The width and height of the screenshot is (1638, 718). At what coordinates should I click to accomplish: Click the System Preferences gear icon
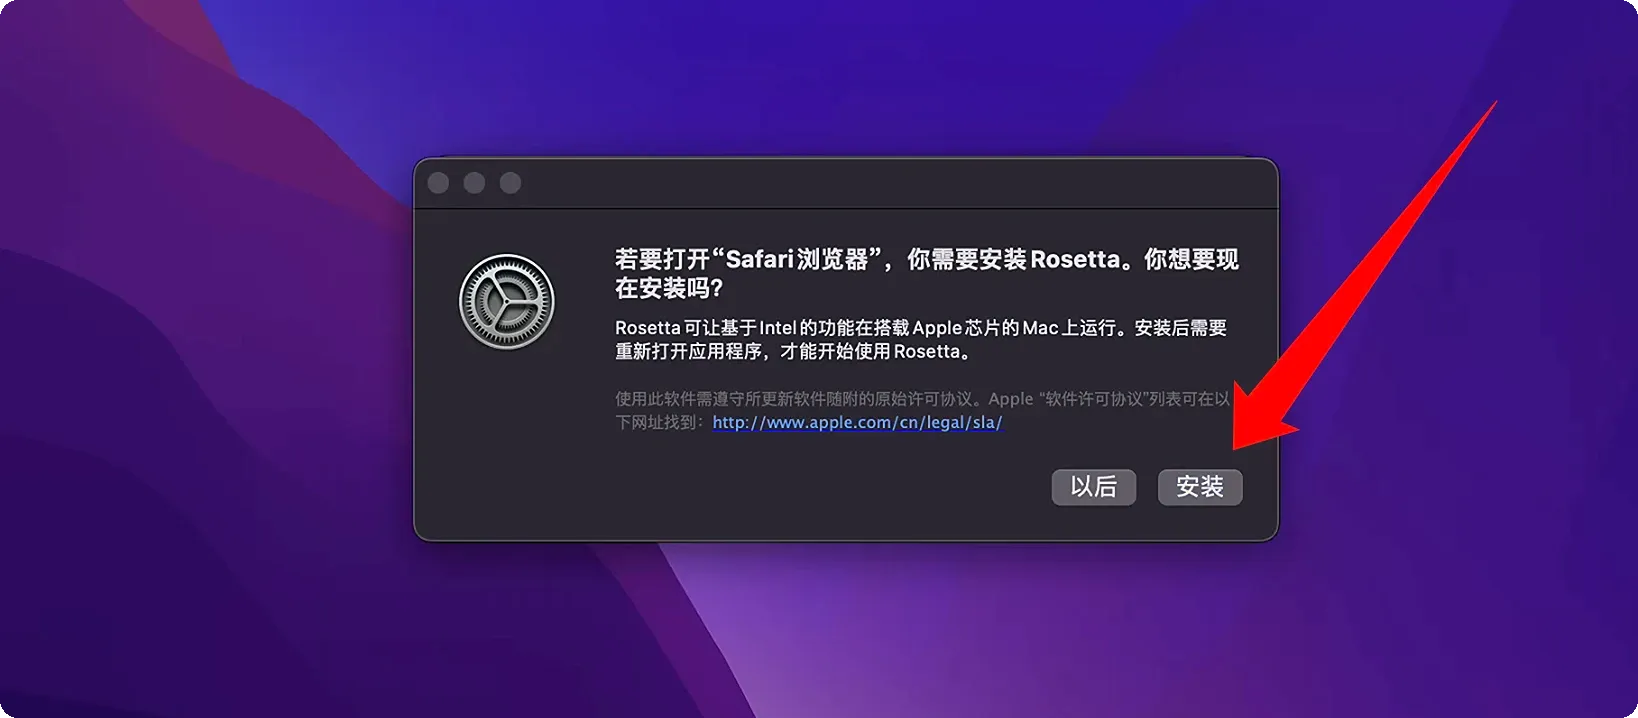tap(506, 302)
